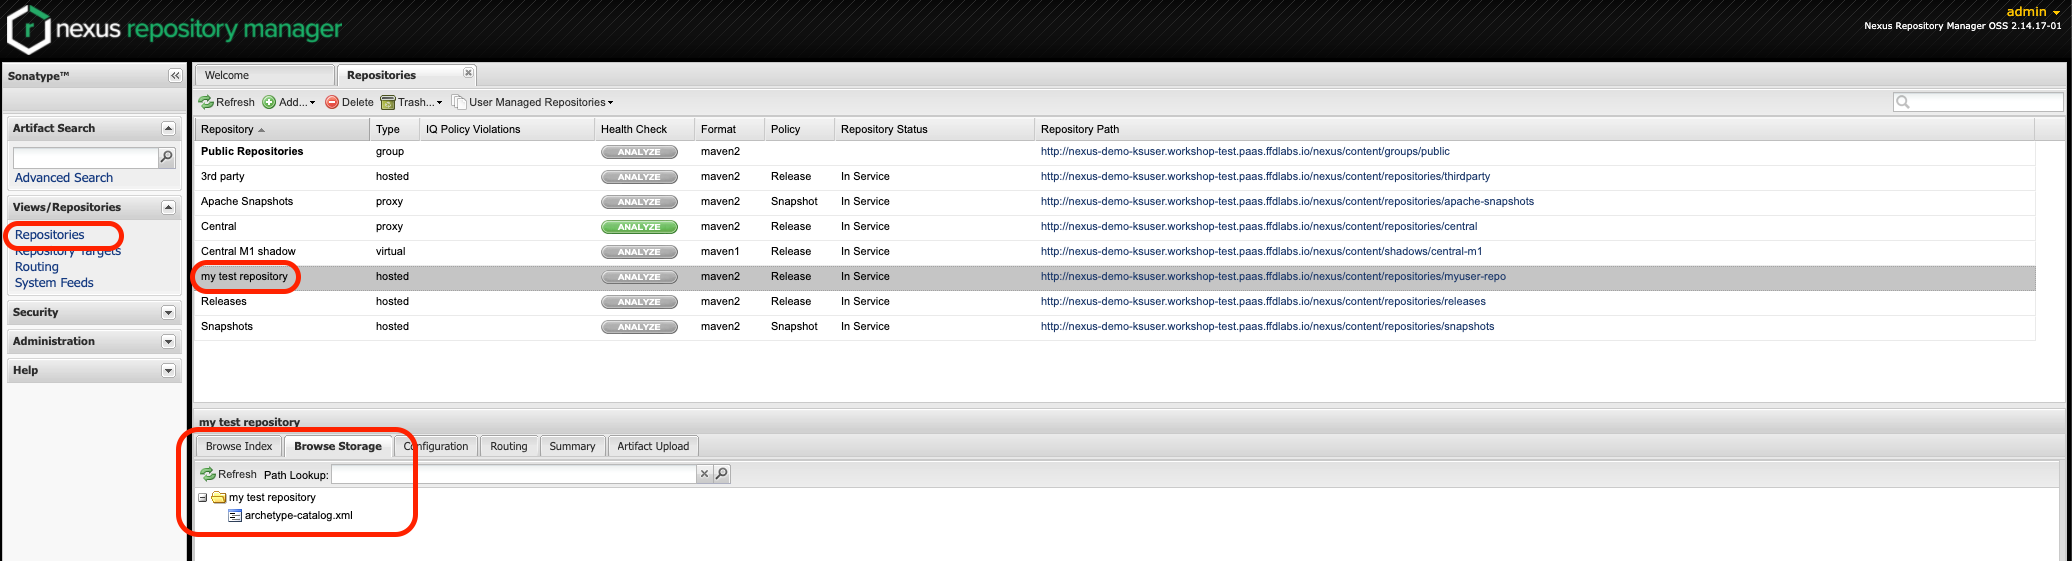Open the apache-snapshots repository URL
Image resolution: width=2072 pixels, height=561 pixels.
[x=1287, y=202]
